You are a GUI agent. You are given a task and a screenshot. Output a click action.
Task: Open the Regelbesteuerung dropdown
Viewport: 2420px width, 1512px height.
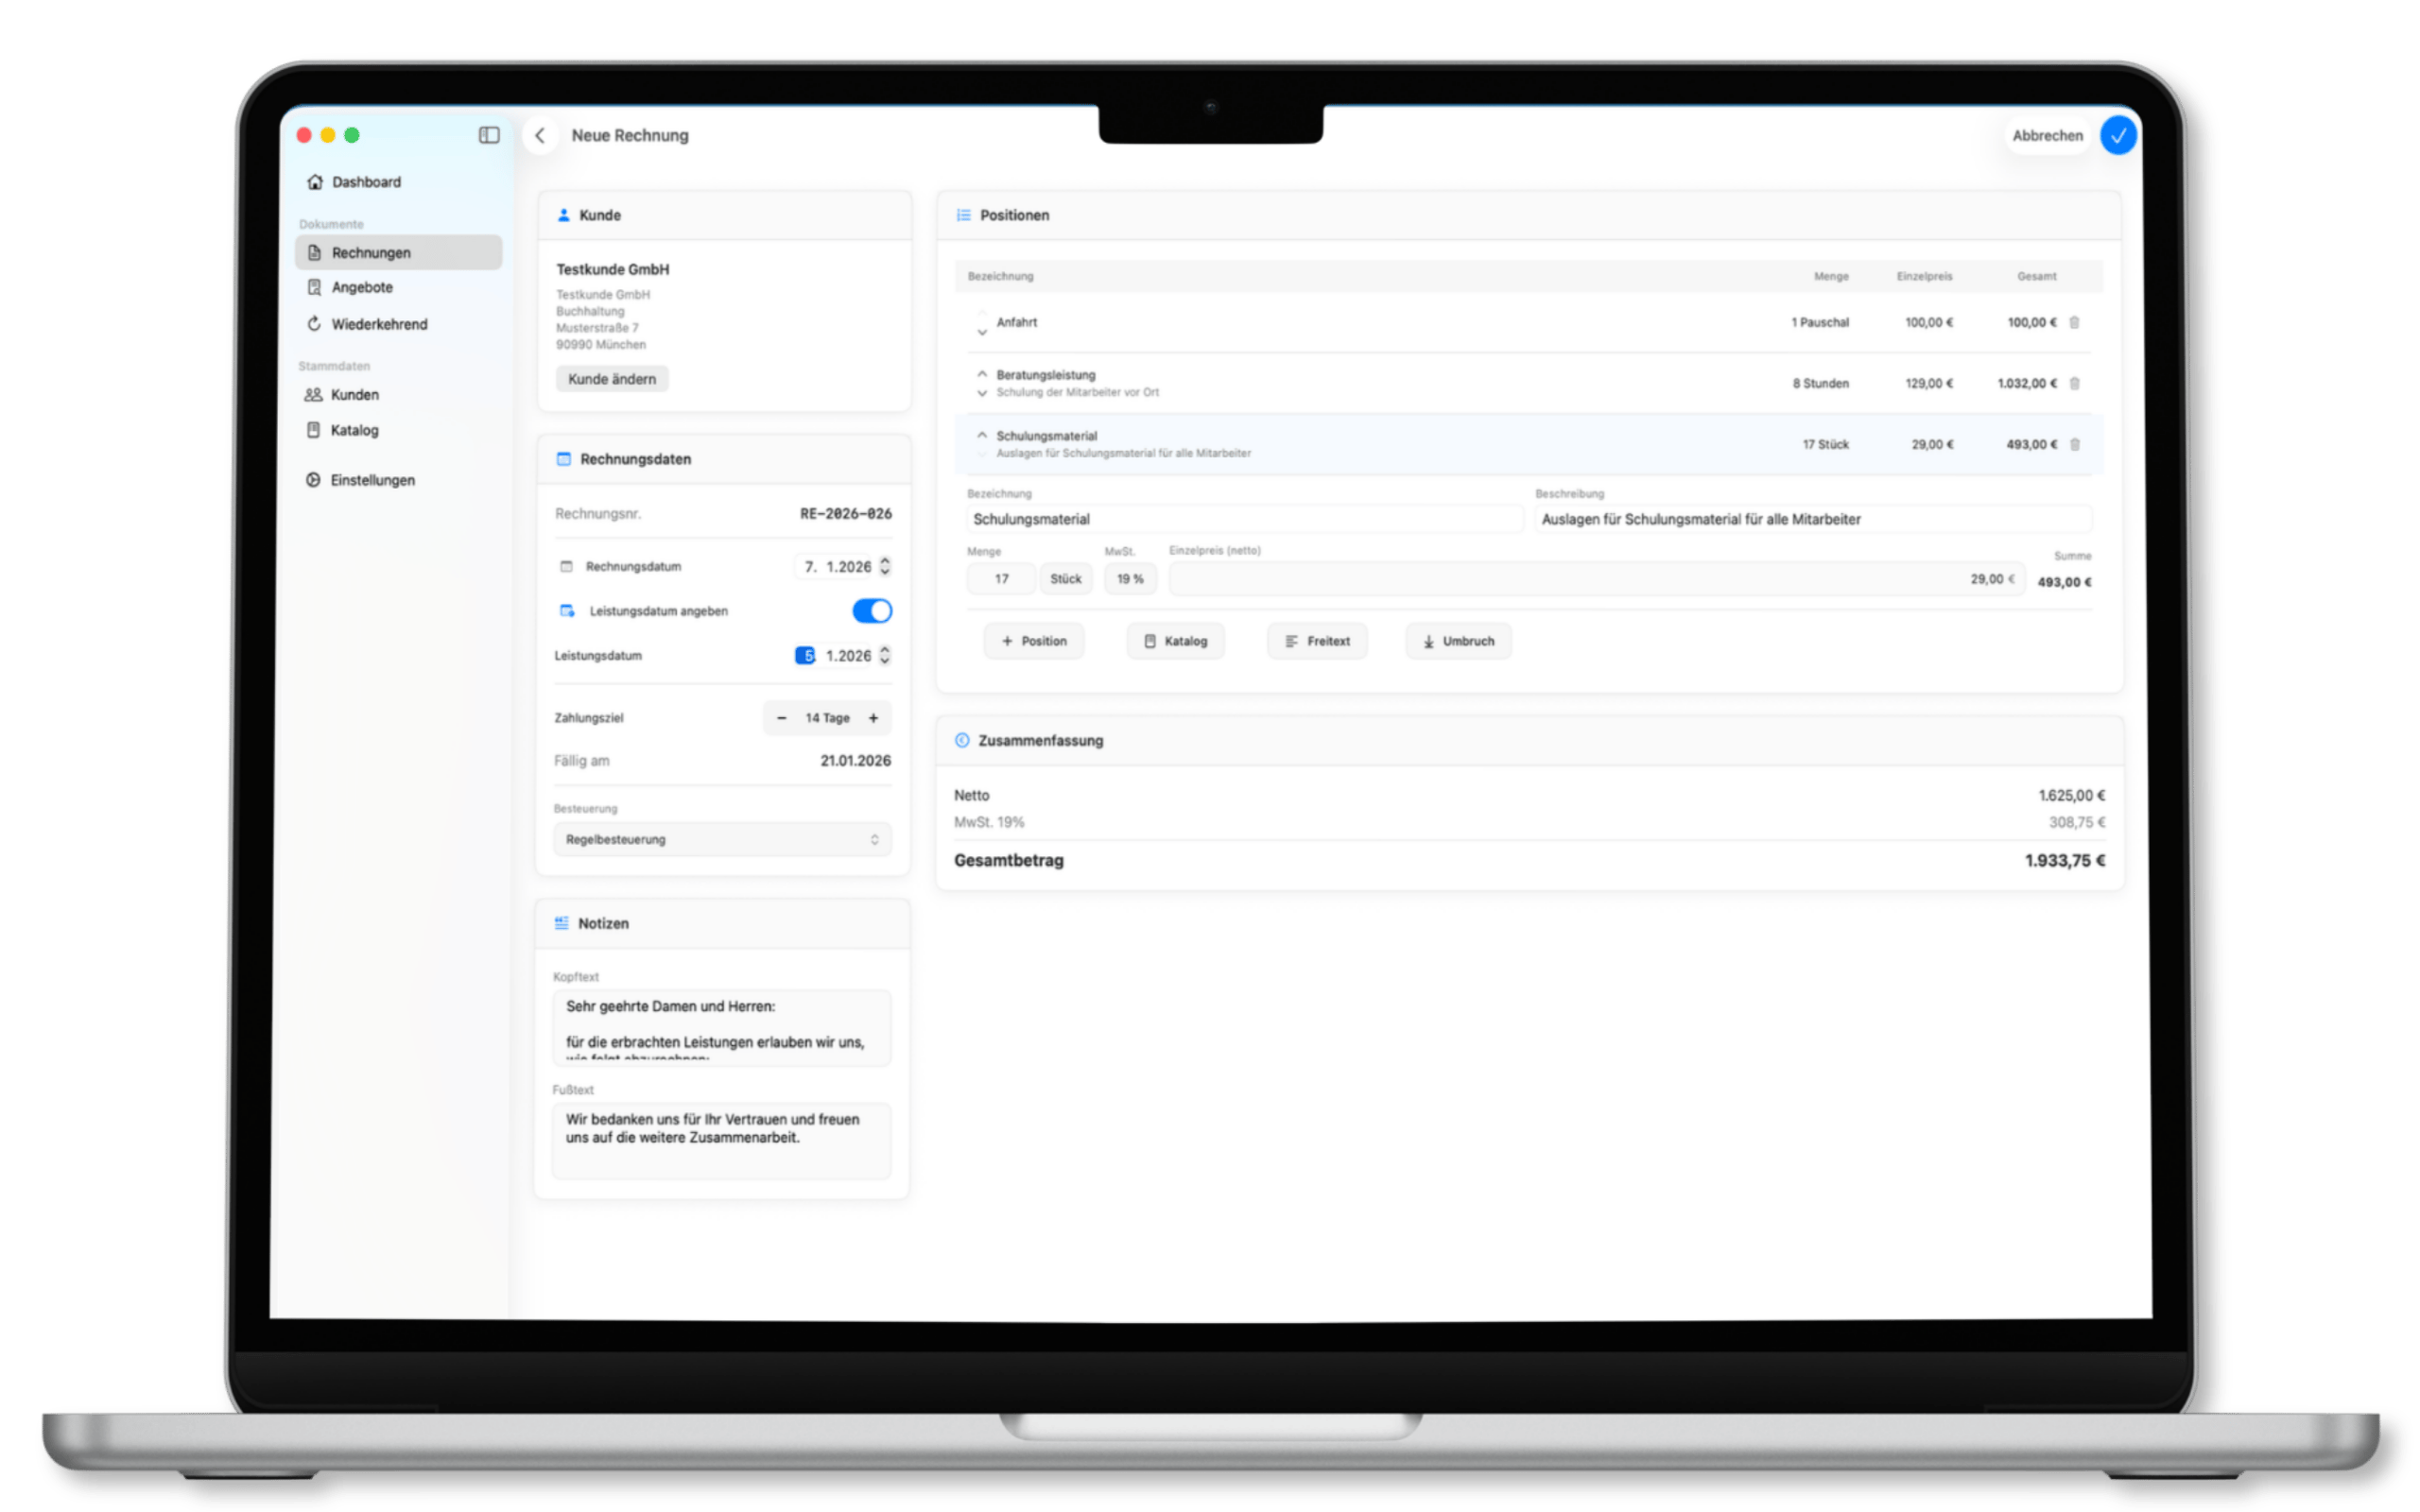(722, 839)
